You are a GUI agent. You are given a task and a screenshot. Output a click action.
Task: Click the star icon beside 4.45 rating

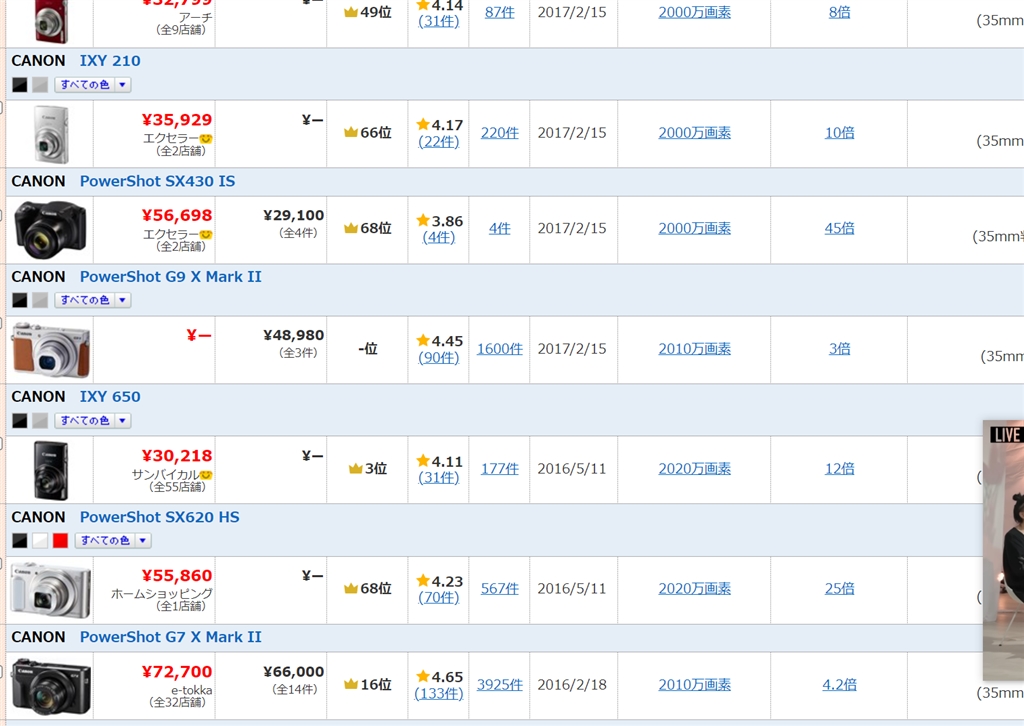(423, 340)
